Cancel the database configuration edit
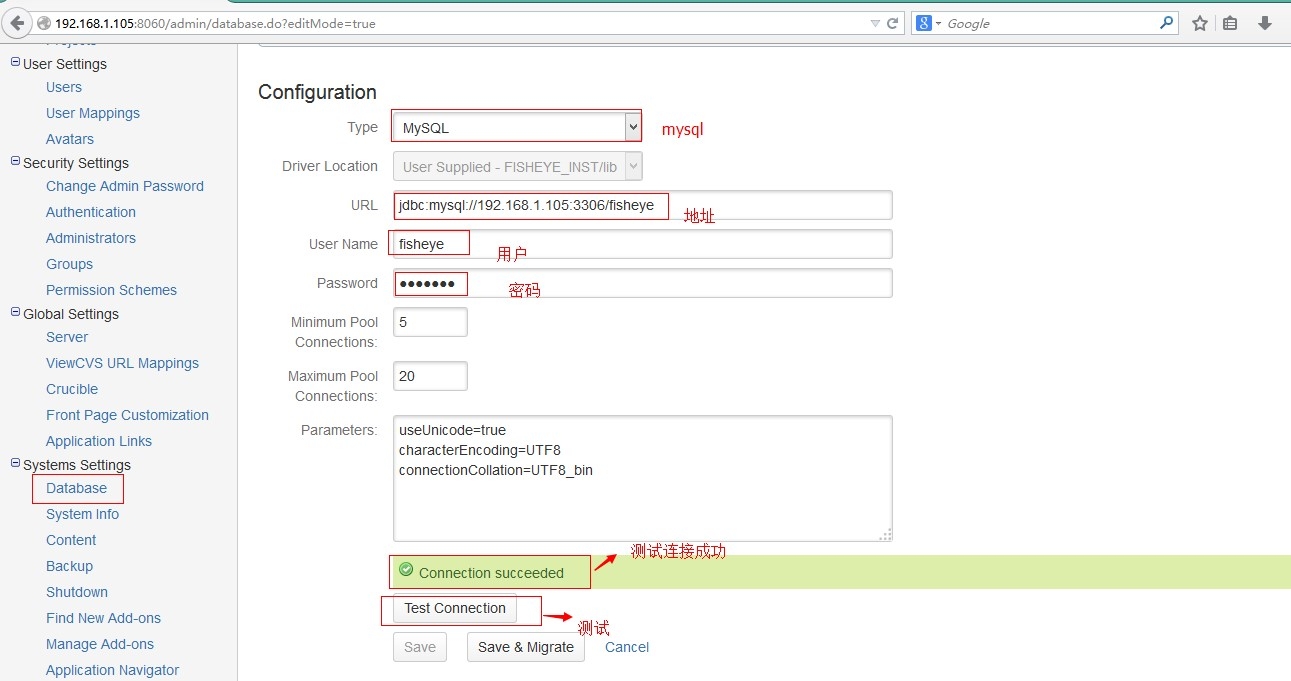Screen dimensions: 1291x681 [627, 647]
